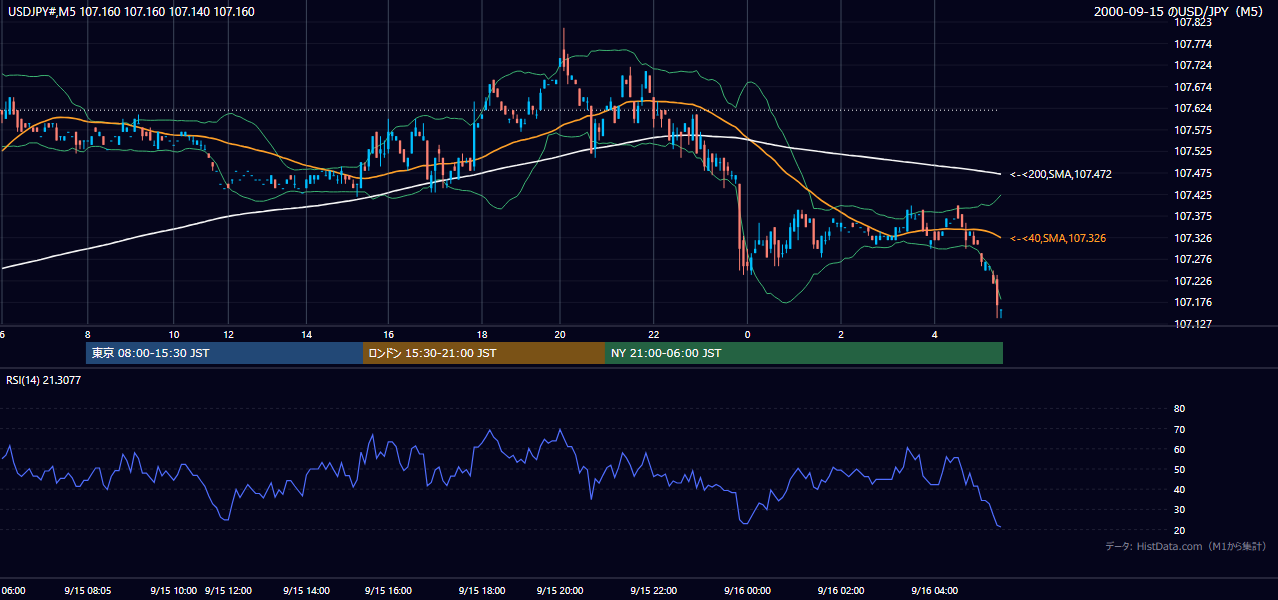Select the NY 21:00-06:00 JST session bar
The height and width of the screenshot is (600, 1278).
pyautogui.click(x=804, y=353)
